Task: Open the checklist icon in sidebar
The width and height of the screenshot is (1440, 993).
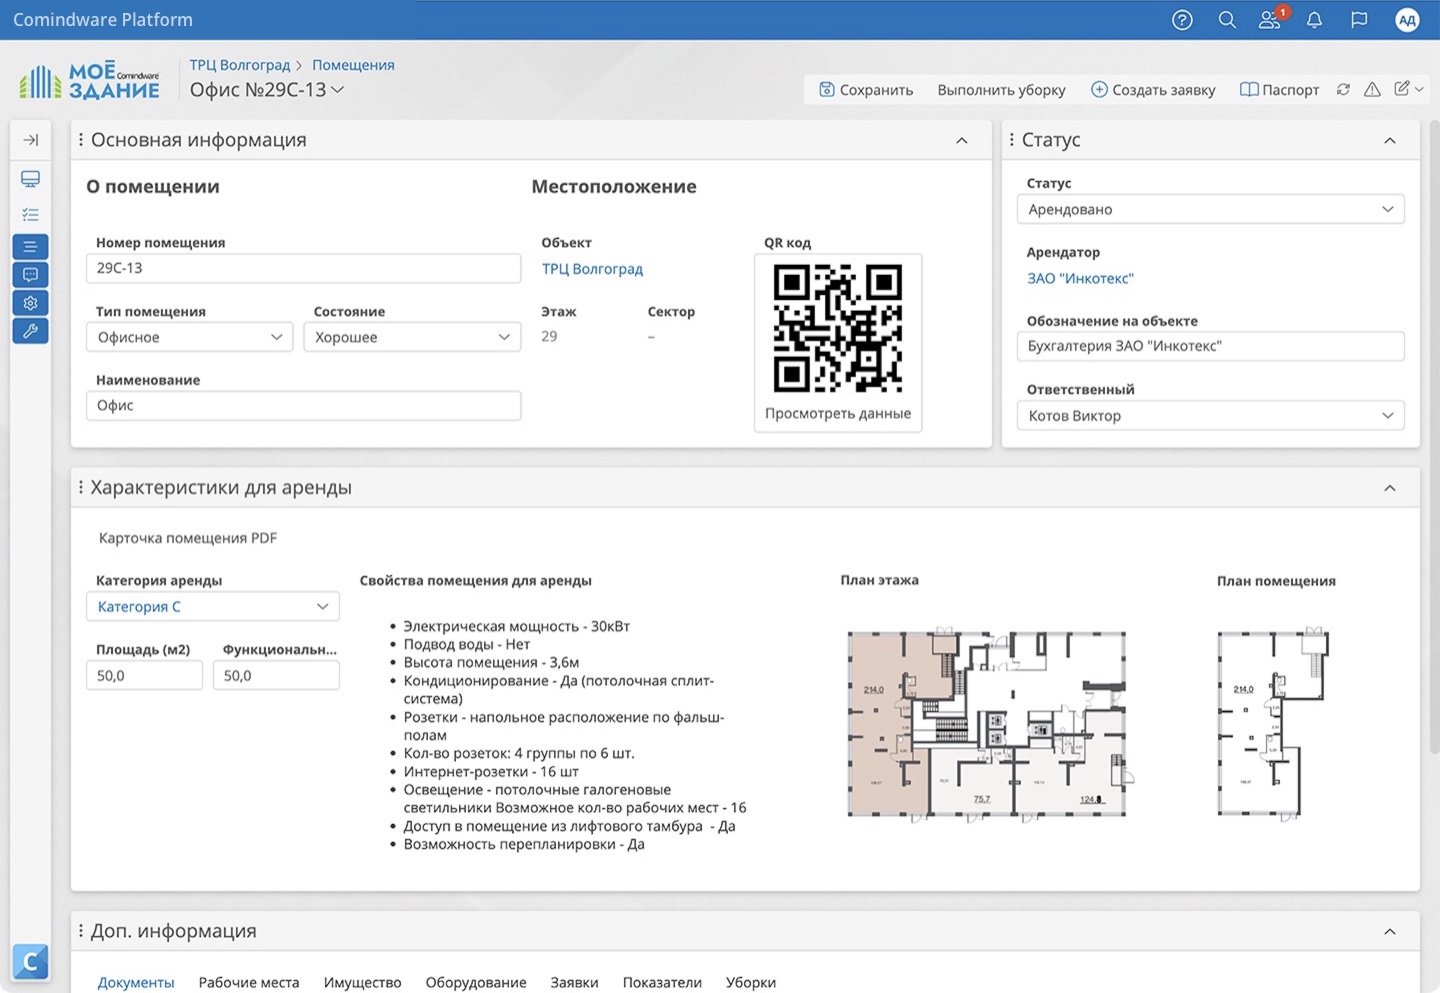Action: pos(30,215)
